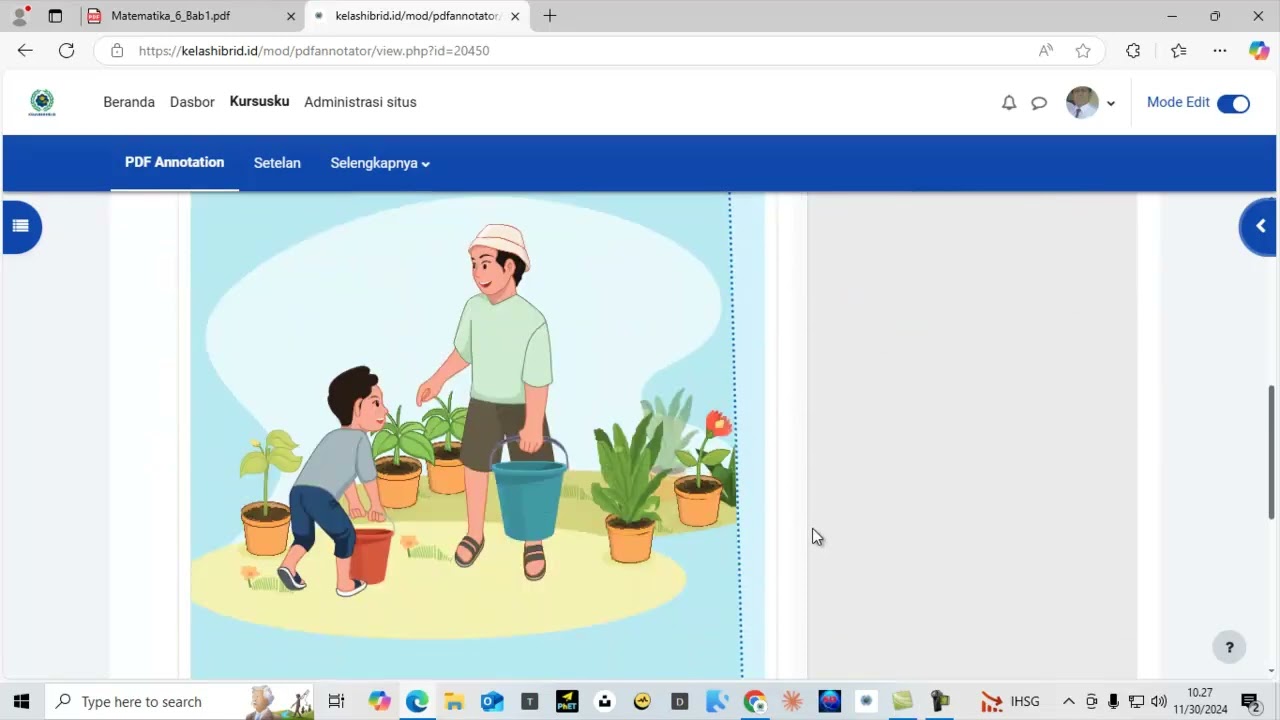Image resolution: width=1280 pixels, height=720 pixels.
Task: Open Copilot from the taskbar
Action: click(x=379, y=701)
